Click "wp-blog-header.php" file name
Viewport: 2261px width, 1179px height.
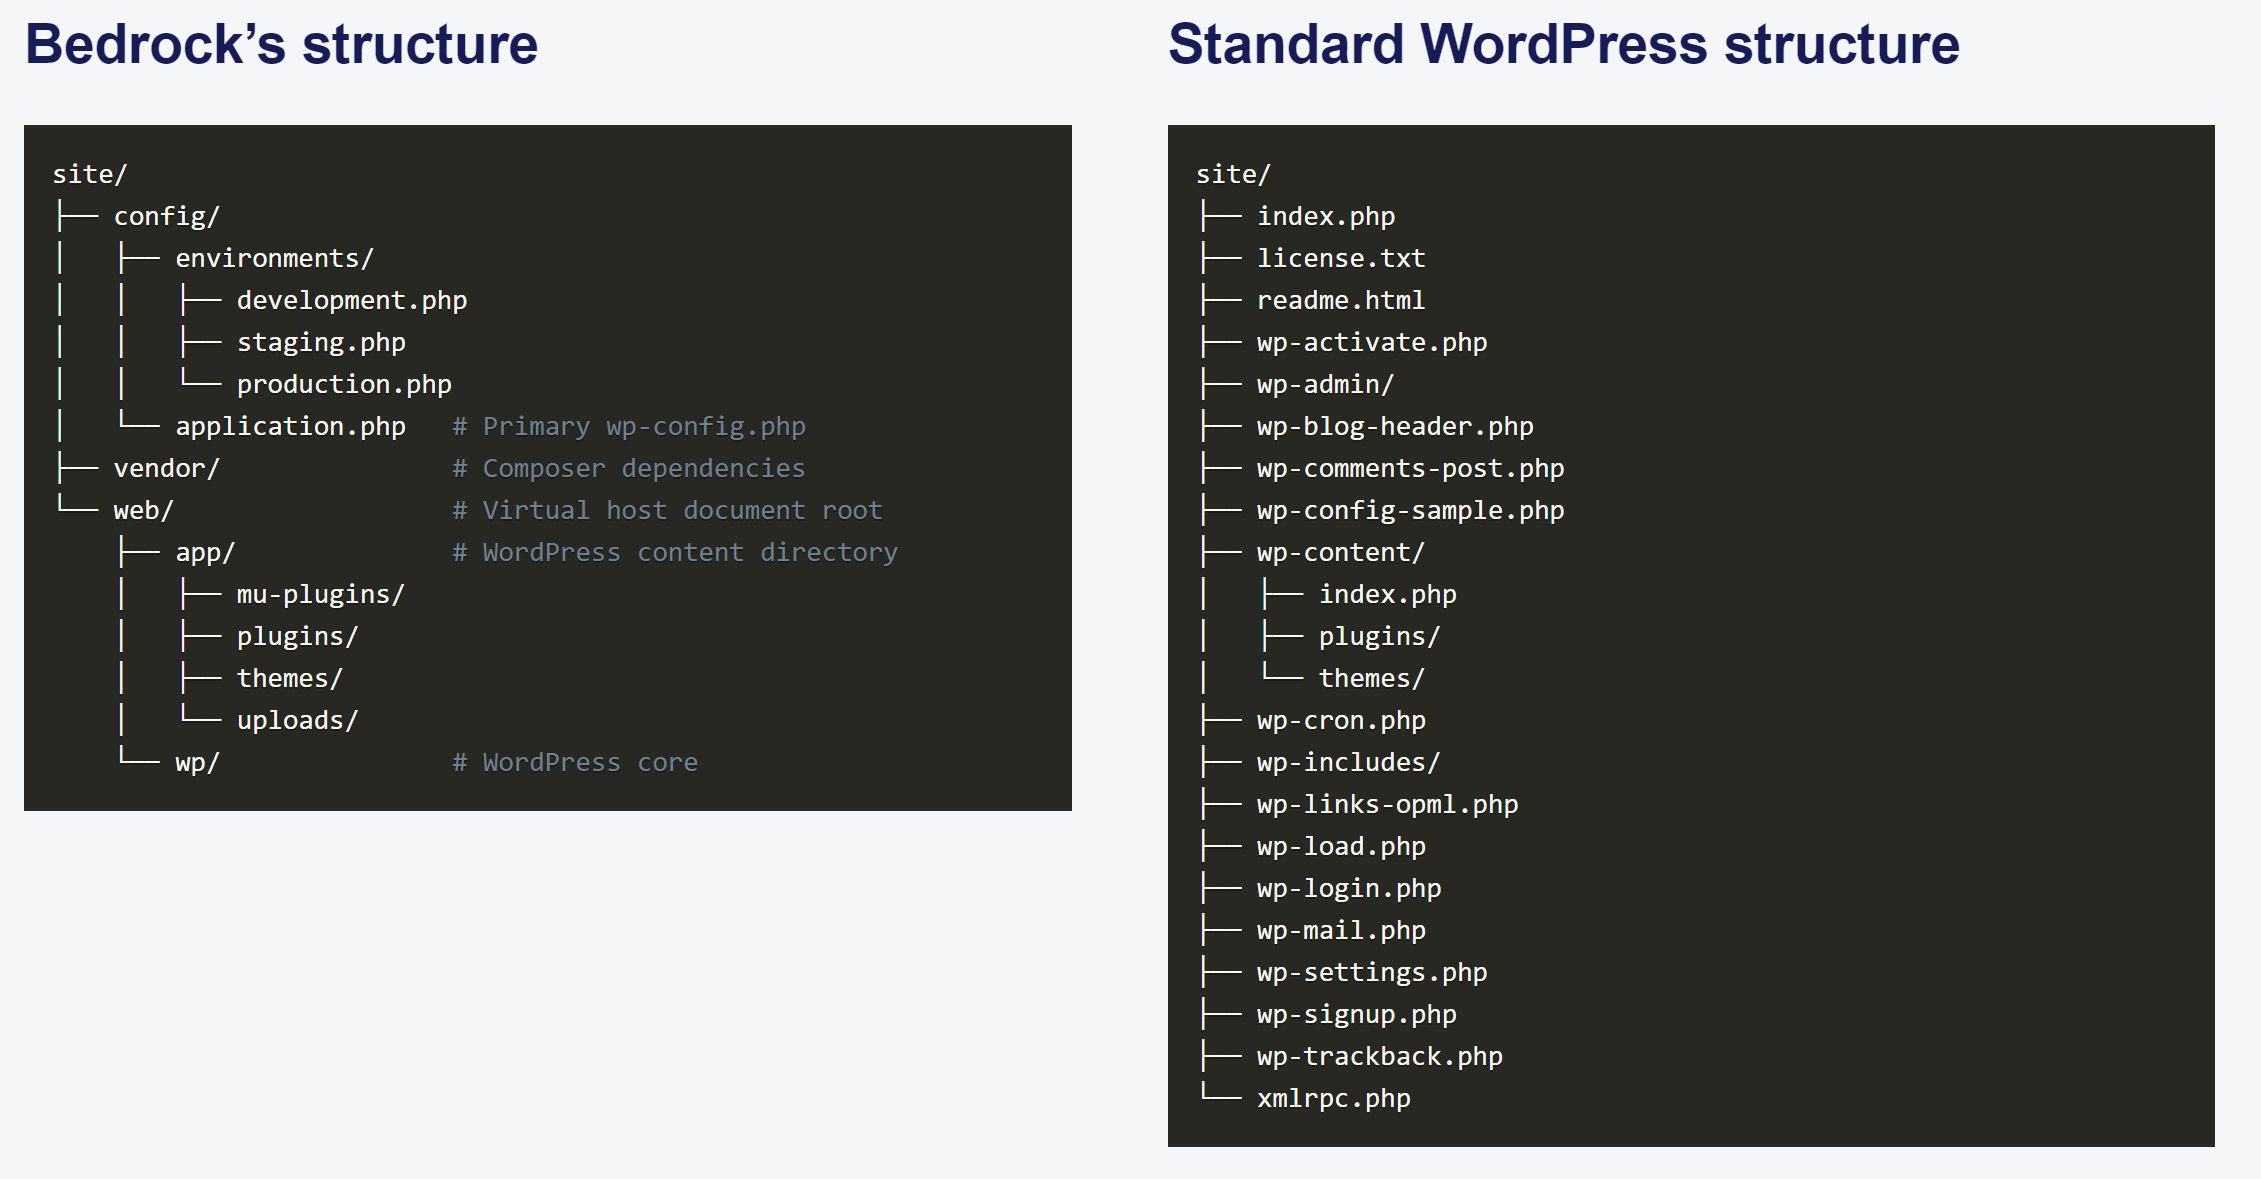[x=1395, y=426]
